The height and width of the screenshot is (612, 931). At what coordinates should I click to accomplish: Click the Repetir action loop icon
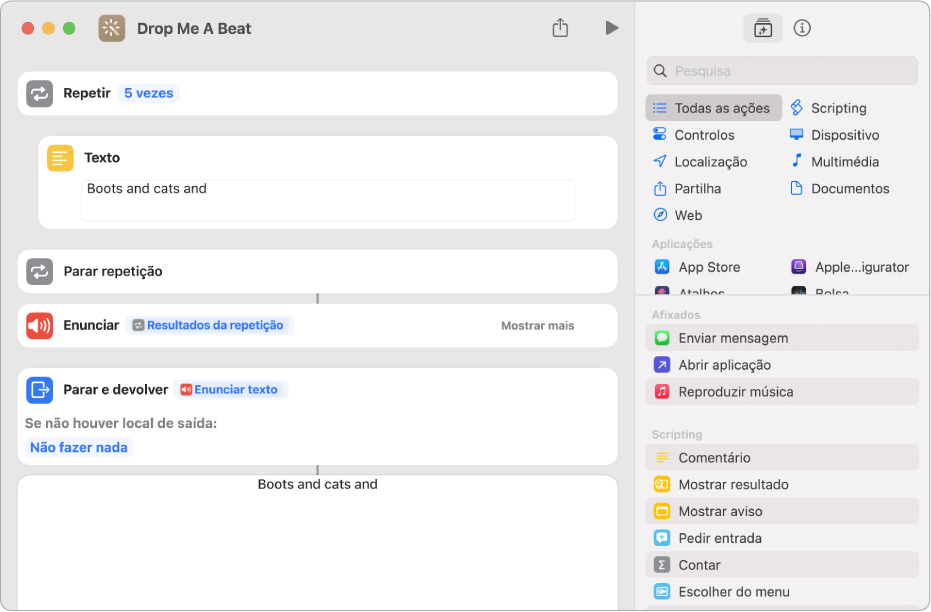tap(39, 93)
